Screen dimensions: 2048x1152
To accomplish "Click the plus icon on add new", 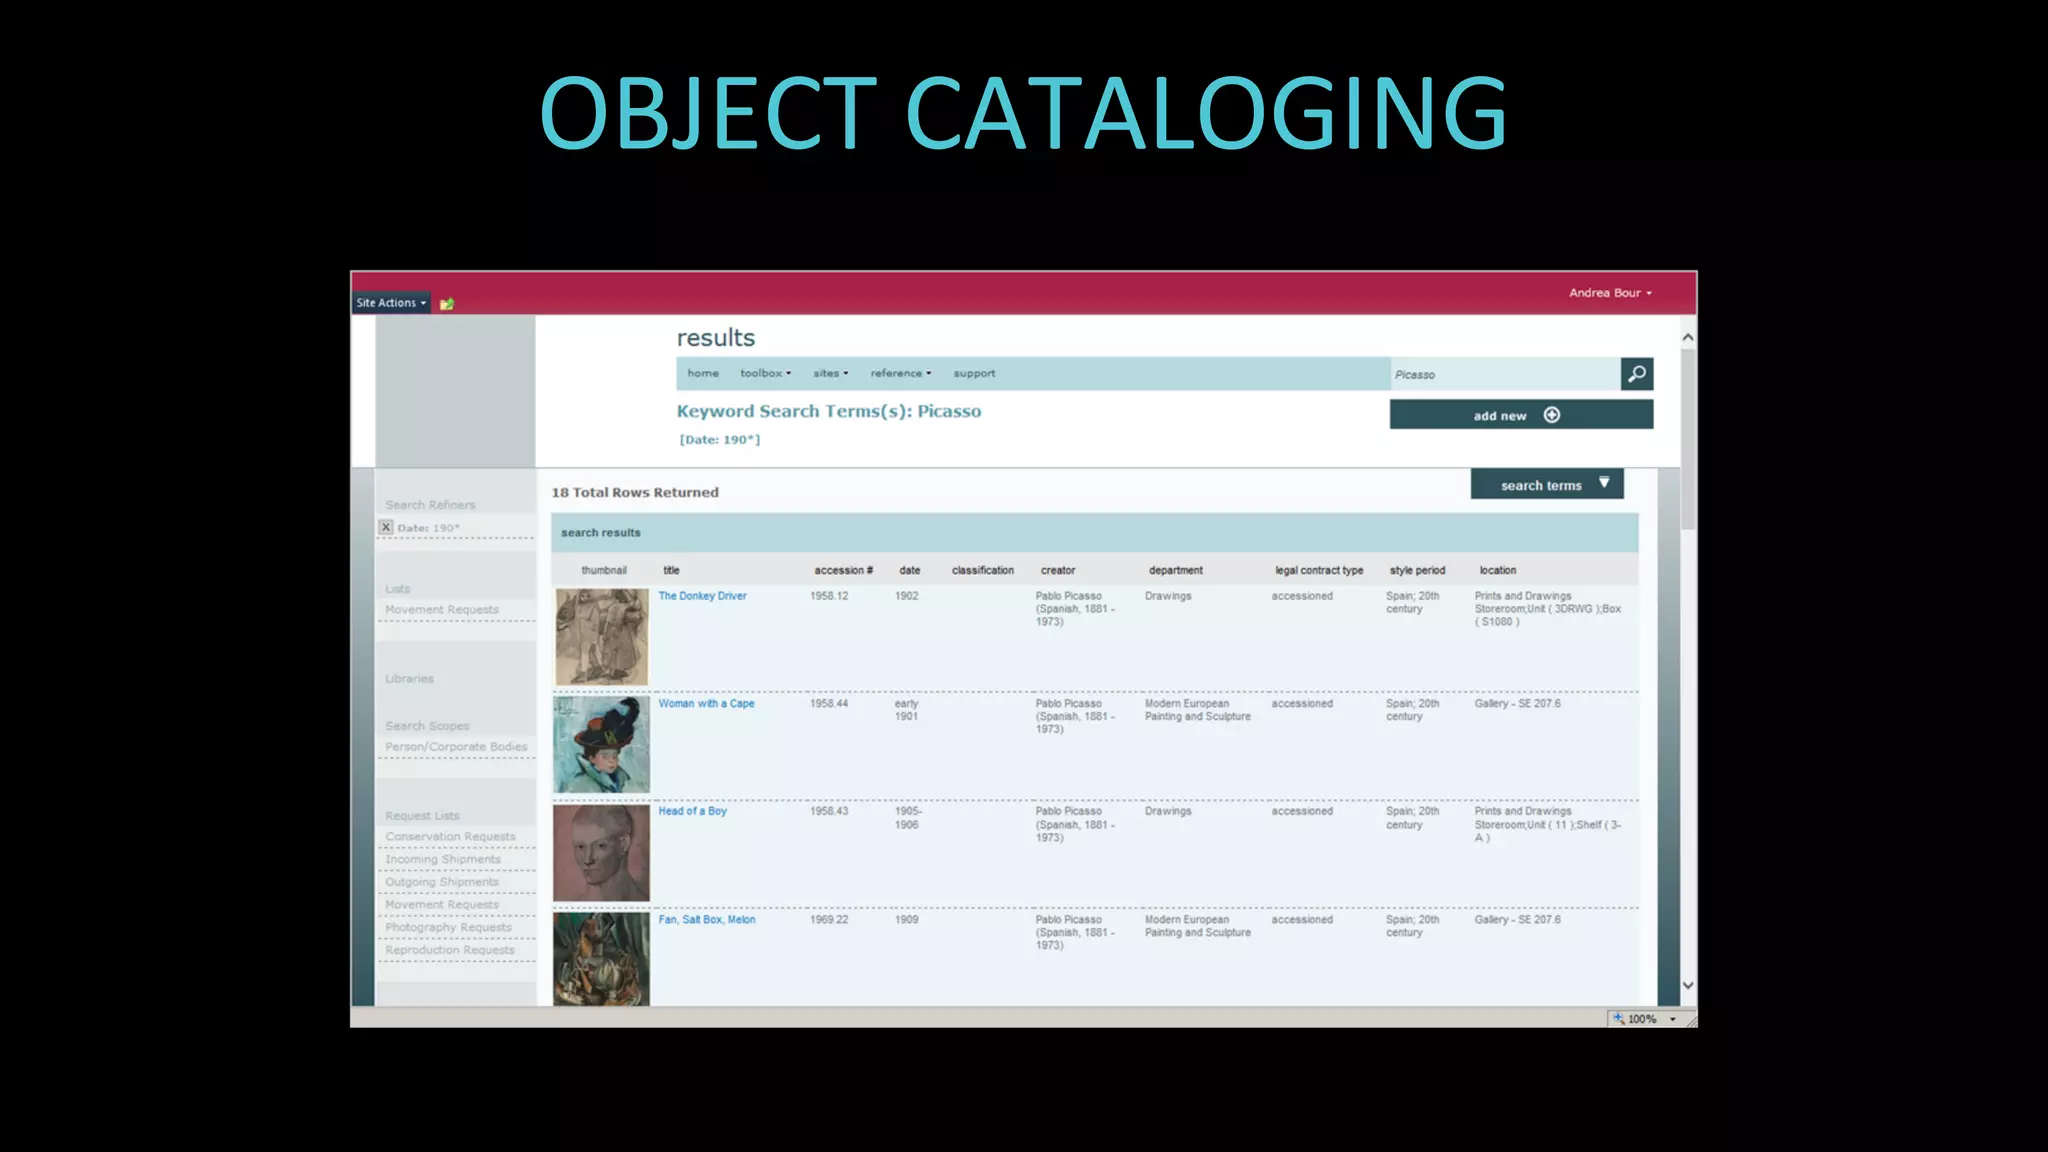I will (x=1551, y=415).
